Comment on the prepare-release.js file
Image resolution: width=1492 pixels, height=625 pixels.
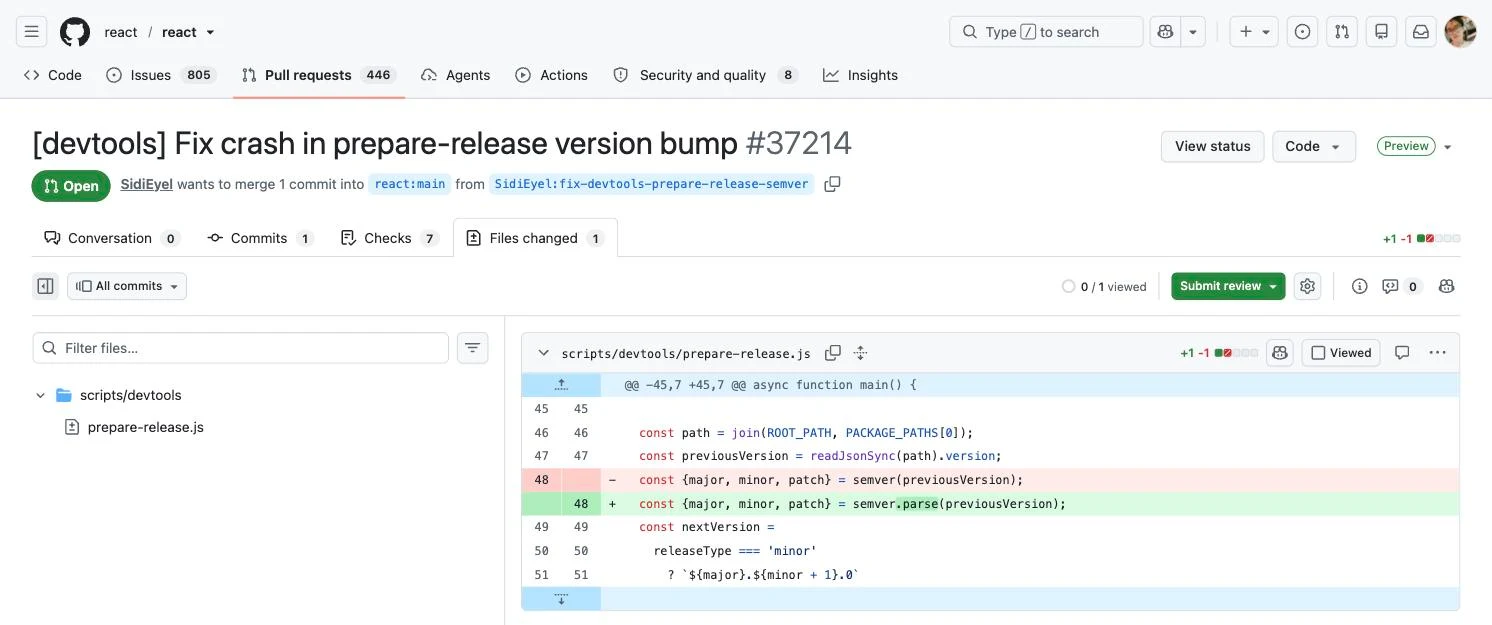click(x=1402, y=353)
